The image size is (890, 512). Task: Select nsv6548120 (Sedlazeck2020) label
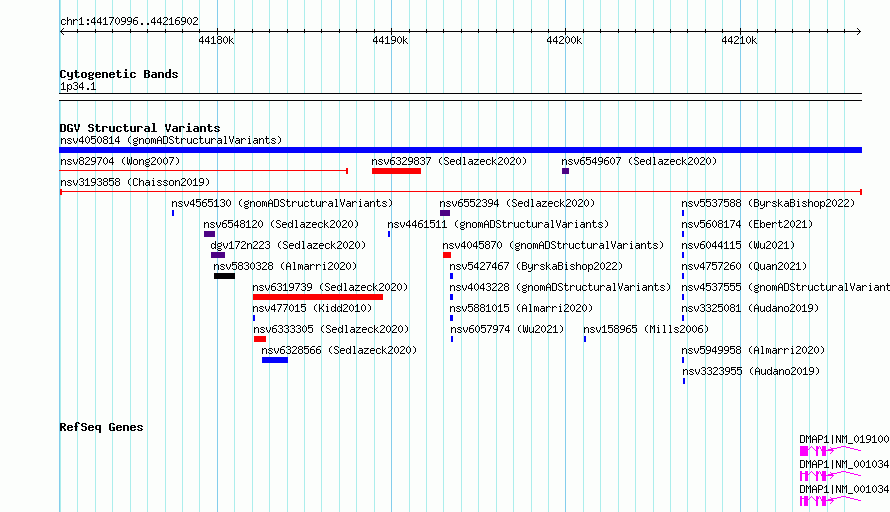pyautogui.click(x=281, y=224)
